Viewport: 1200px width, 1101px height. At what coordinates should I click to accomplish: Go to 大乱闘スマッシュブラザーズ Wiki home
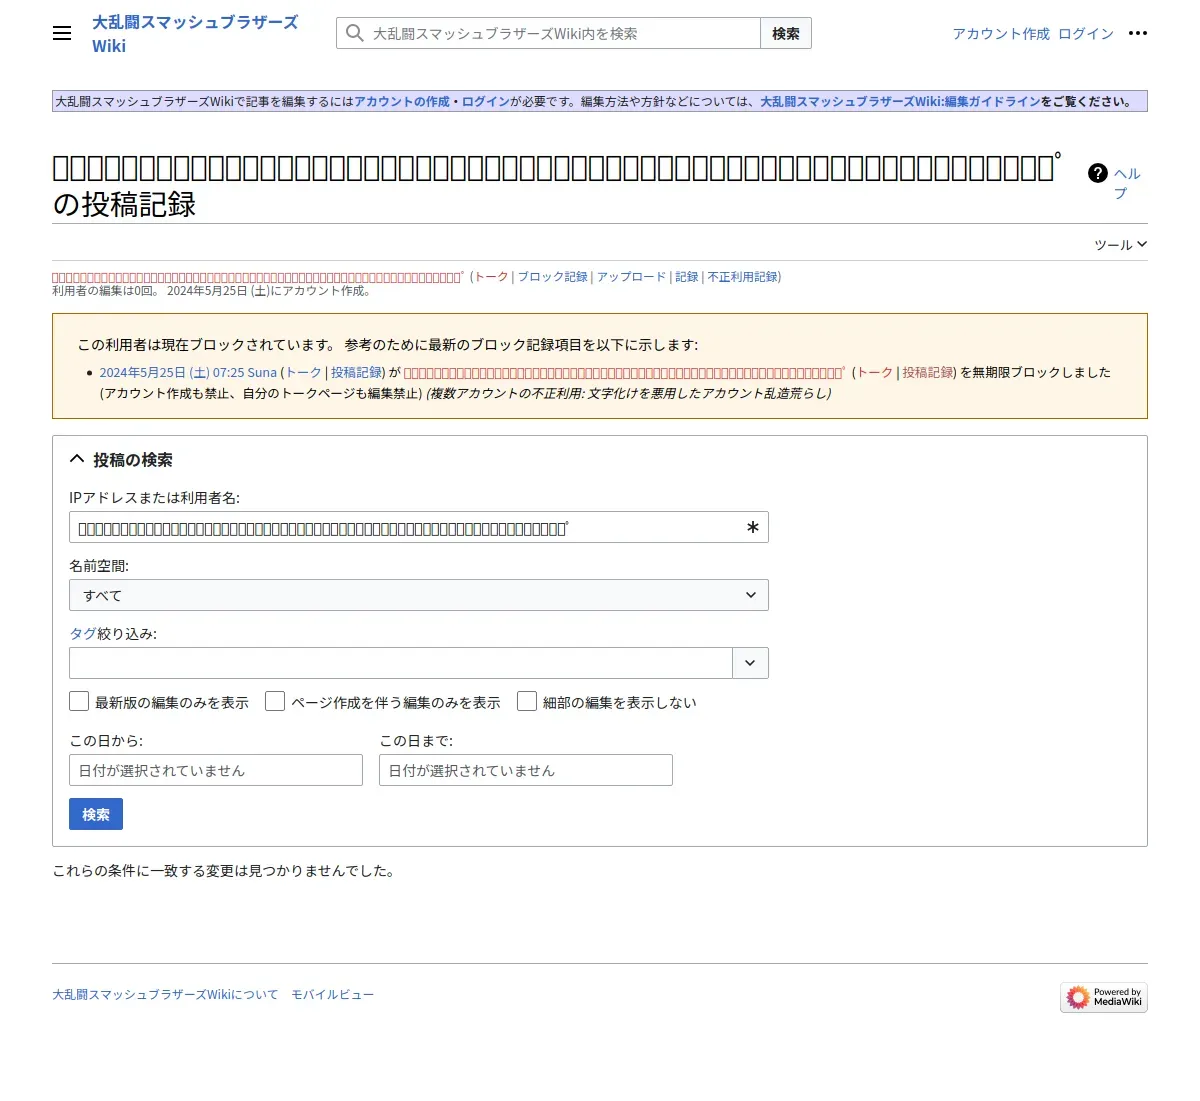click(x=195, y=33)
